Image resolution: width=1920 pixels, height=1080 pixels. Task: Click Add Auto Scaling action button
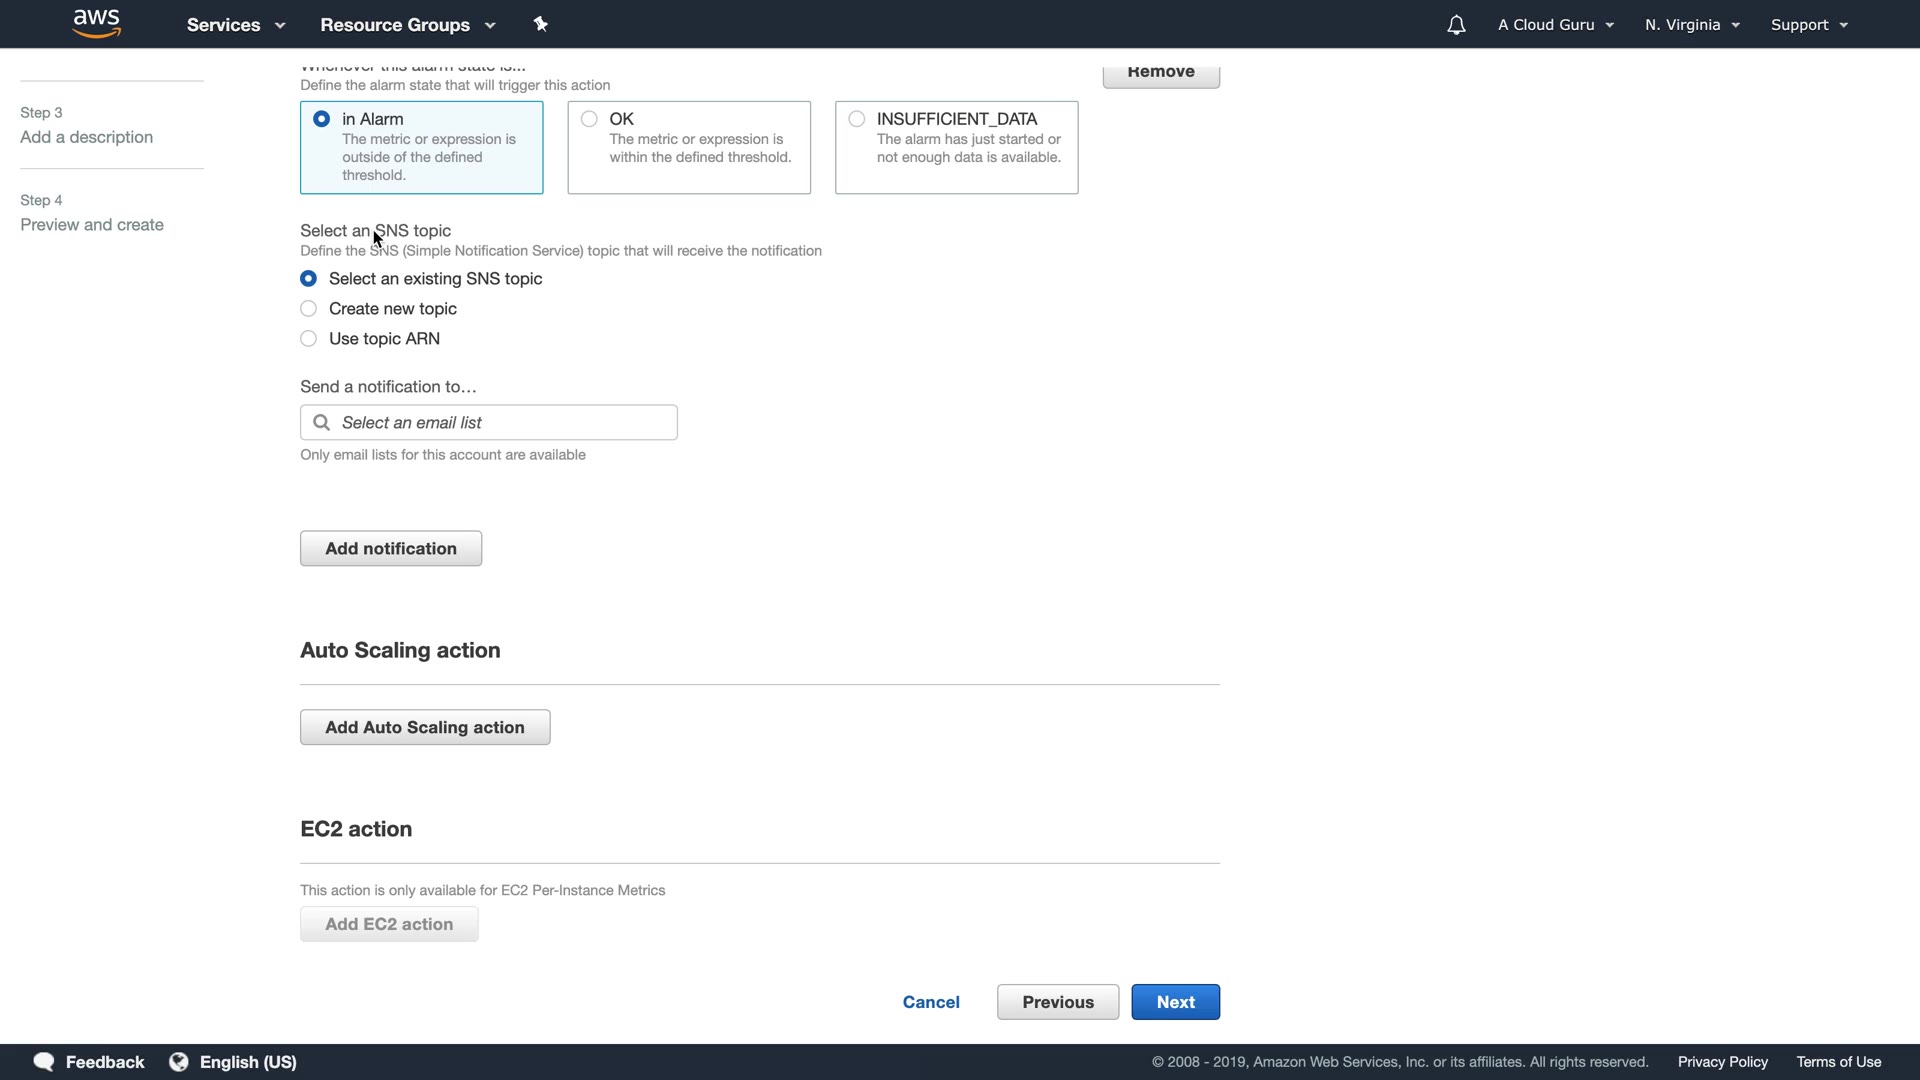point(425,727)
